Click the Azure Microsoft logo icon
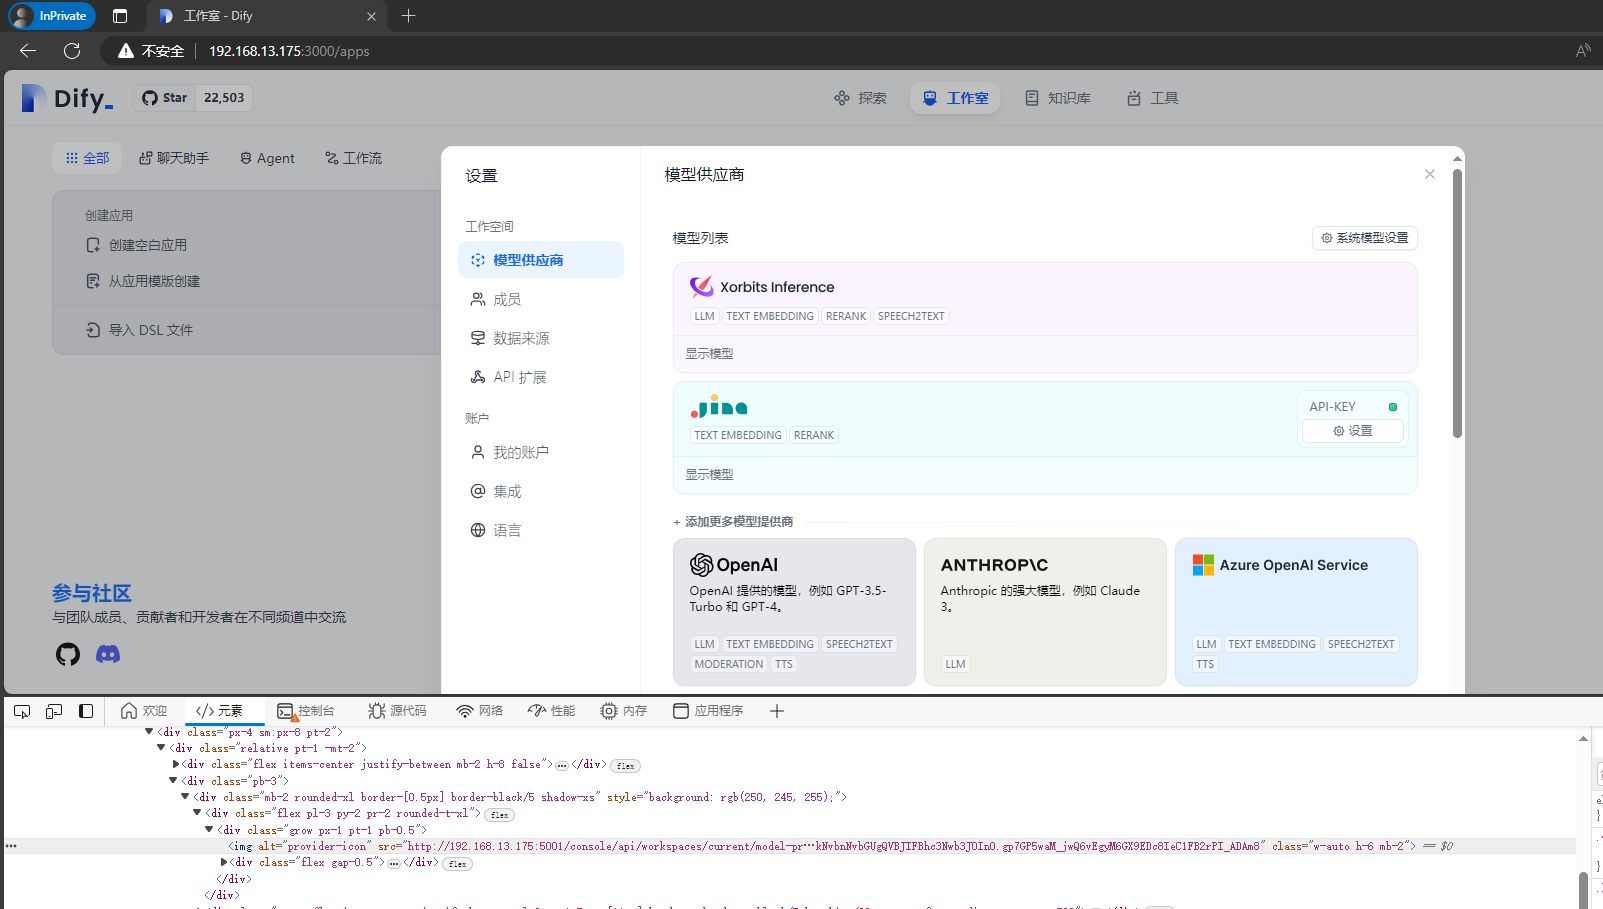Viewport: 1603px width, 909px height. pos(1203,565)
